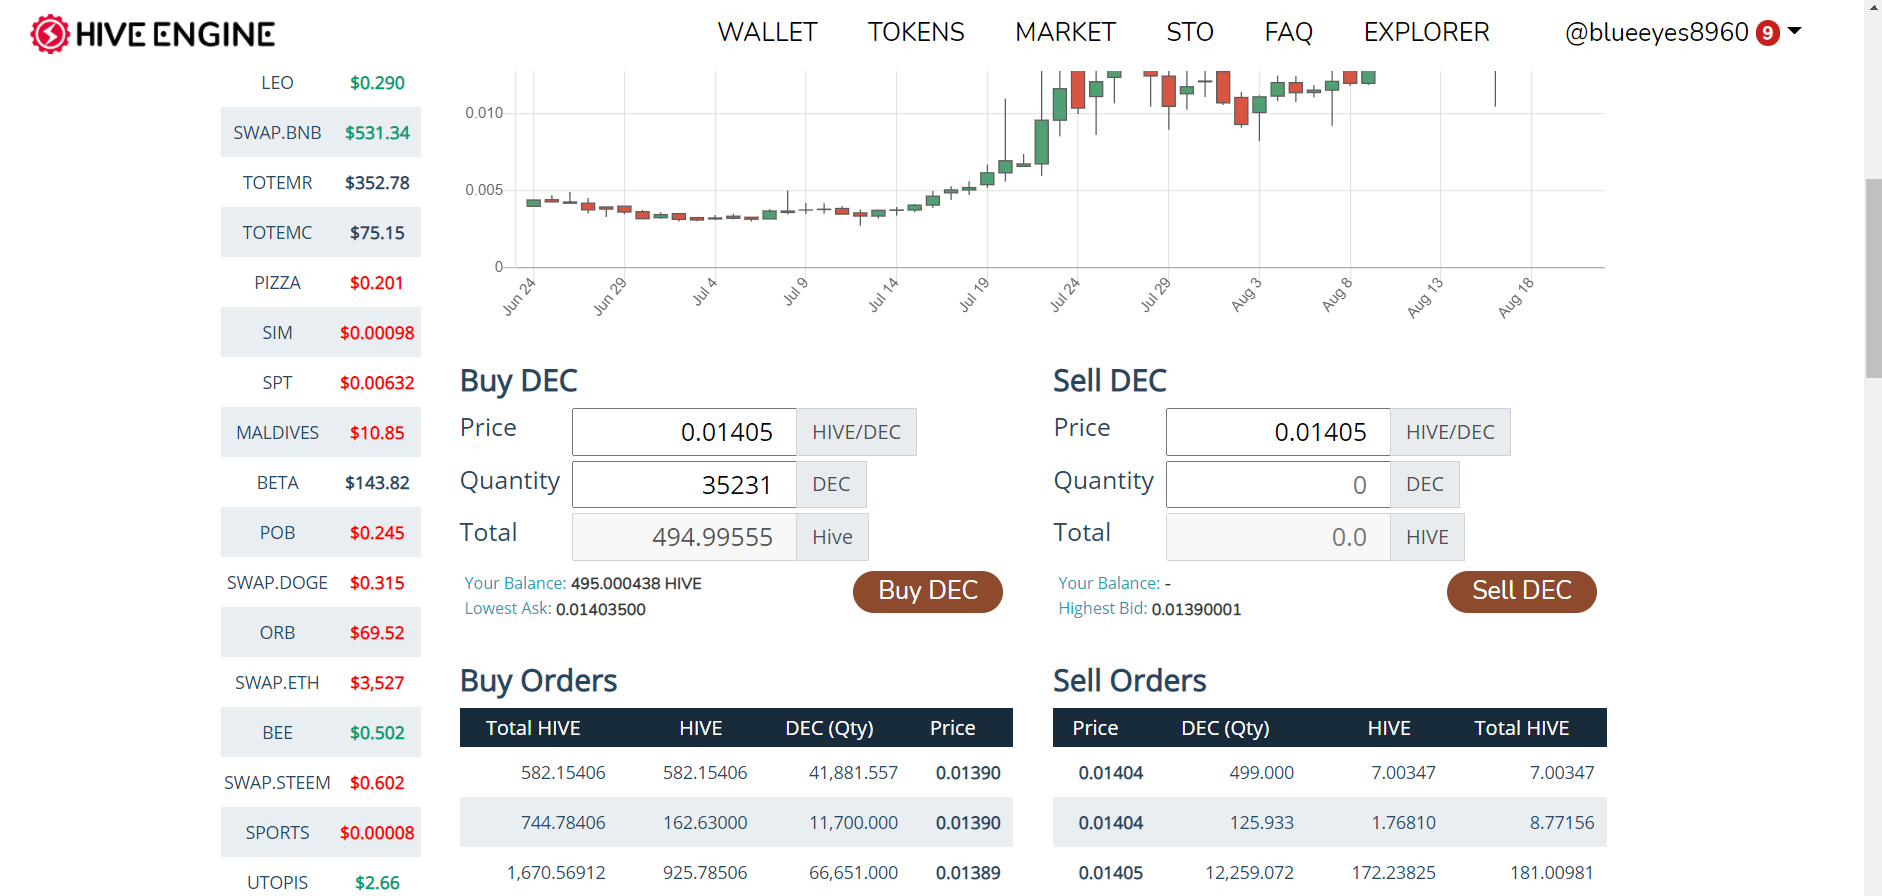Image resolution: width=1882 pixels, height=896 pixels.
Task: Click the Buy DEC quantity input field
Action: pos(684,485)
